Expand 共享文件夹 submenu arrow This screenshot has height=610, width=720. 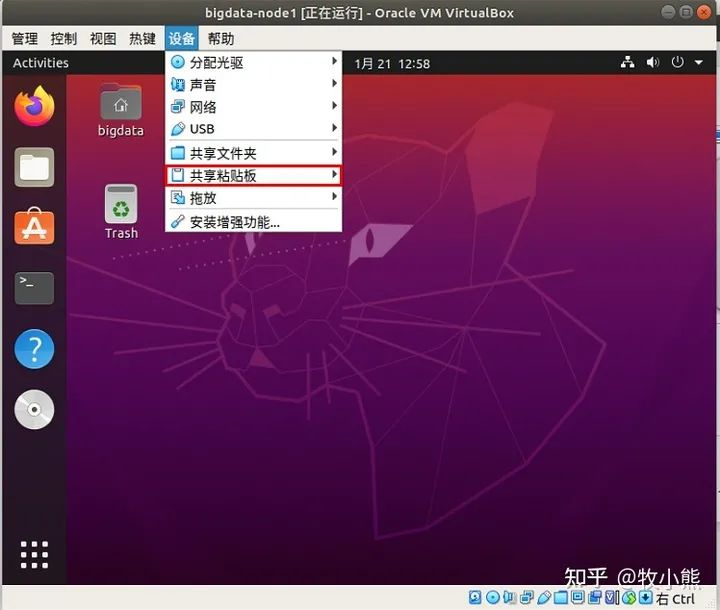[334, 152]
